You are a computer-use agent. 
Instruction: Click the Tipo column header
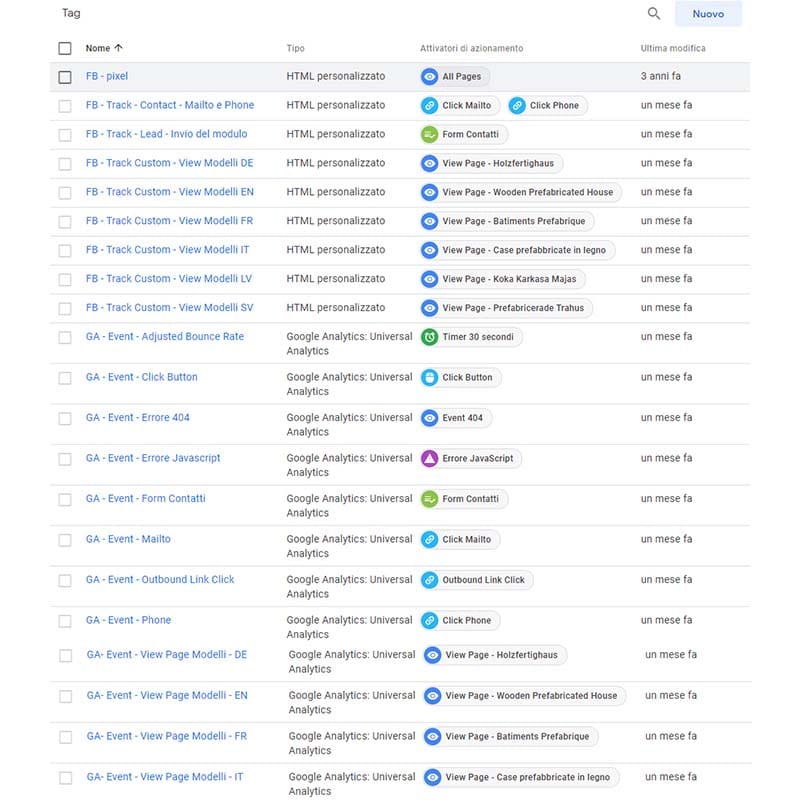point(295,48)
